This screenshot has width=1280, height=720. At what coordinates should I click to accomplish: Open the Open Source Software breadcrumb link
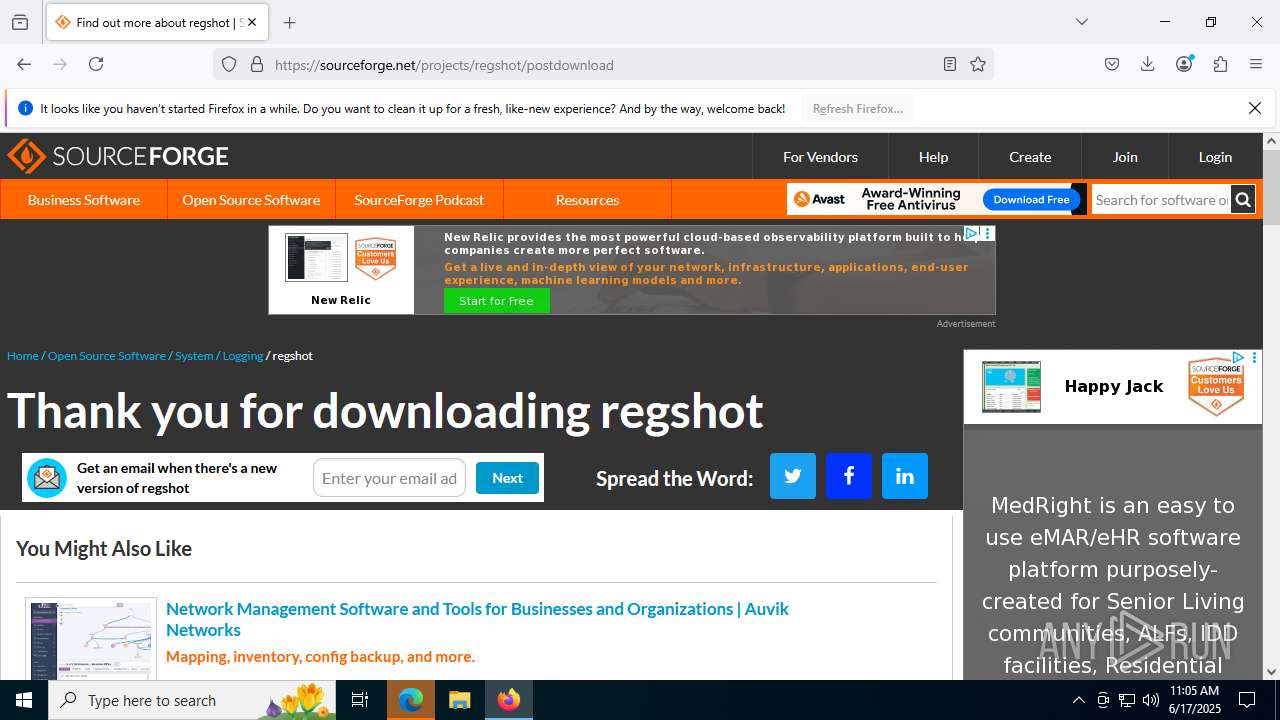107,356
